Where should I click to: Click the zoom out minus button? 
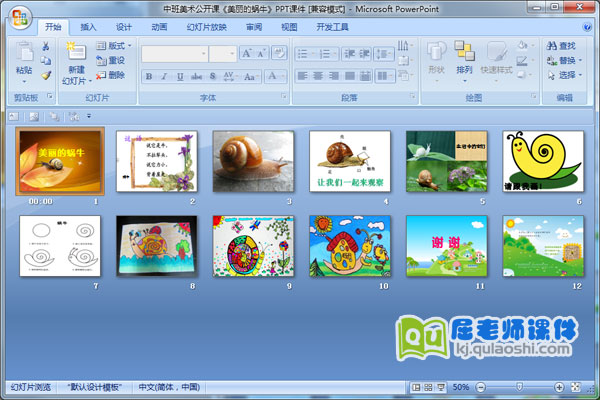[x=481, y=387]
